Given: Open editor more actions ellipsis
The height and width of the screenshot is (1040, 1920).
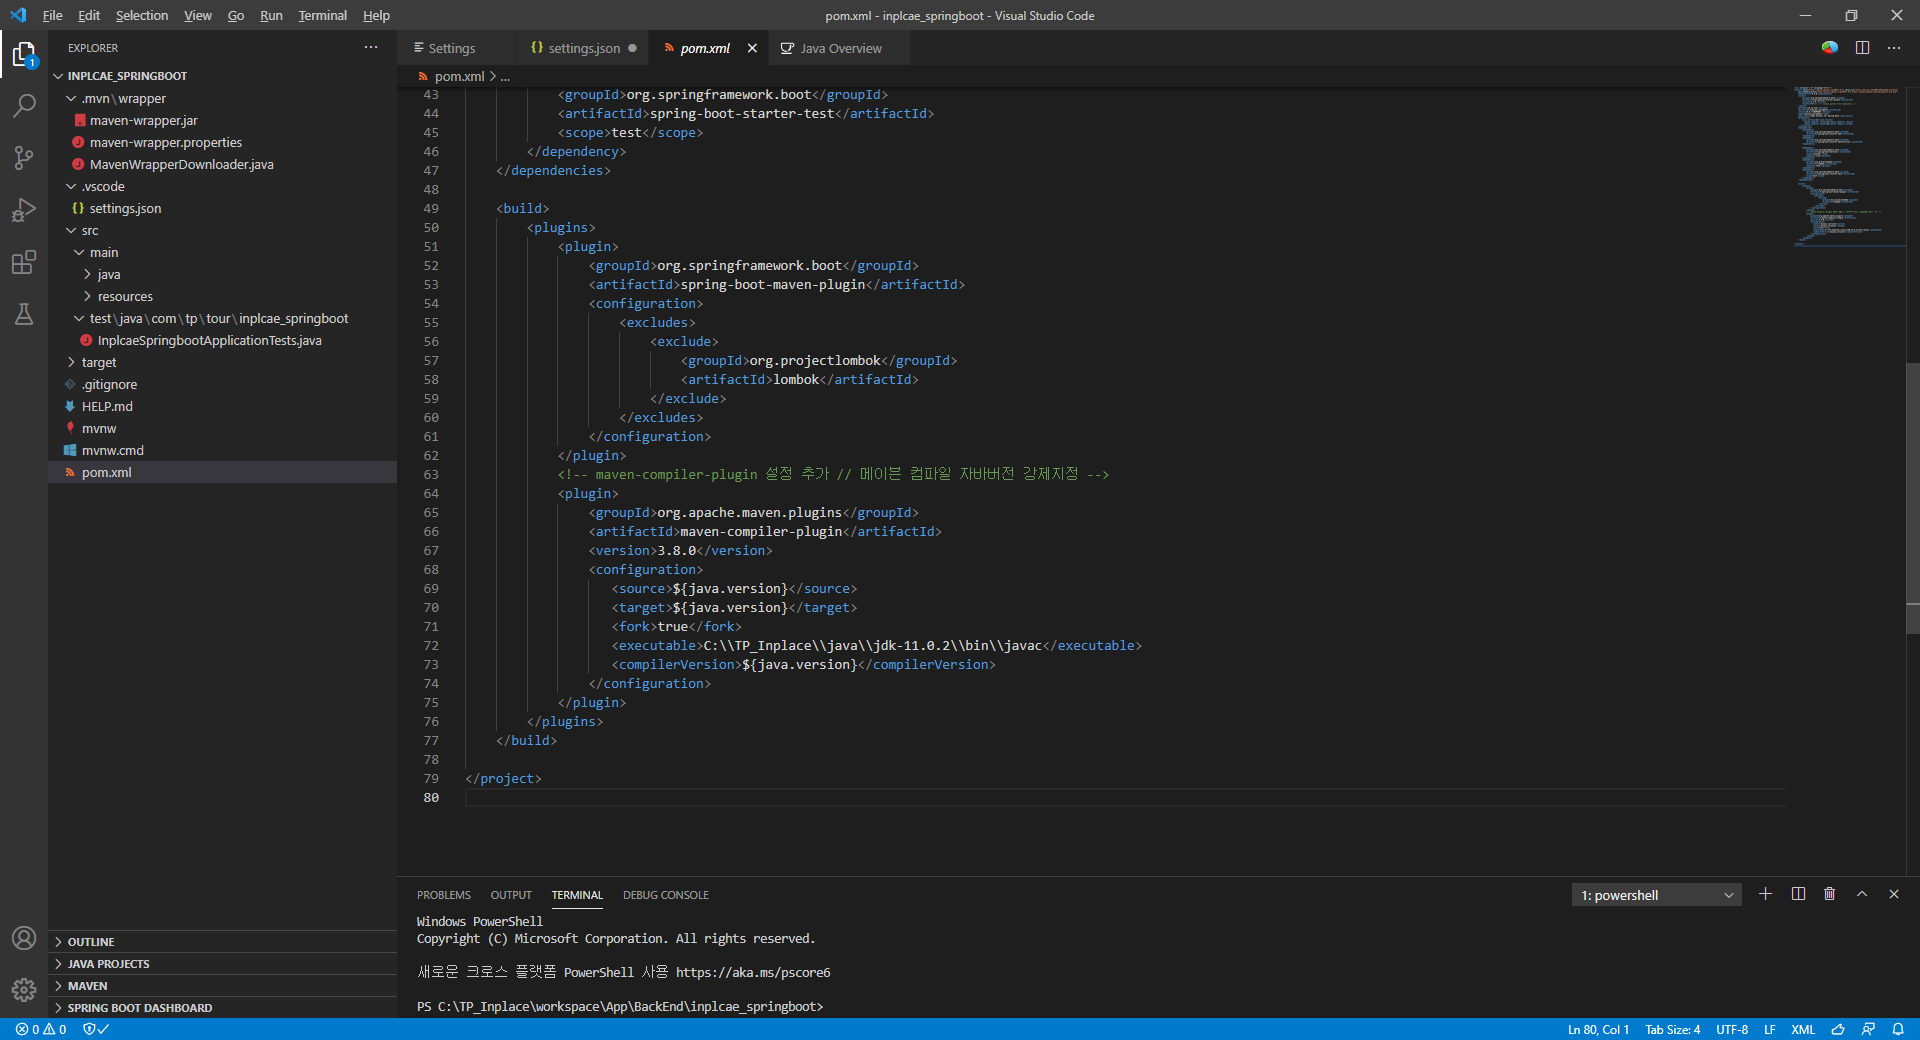Looking at the screenshot, I should coord(1894,48).
